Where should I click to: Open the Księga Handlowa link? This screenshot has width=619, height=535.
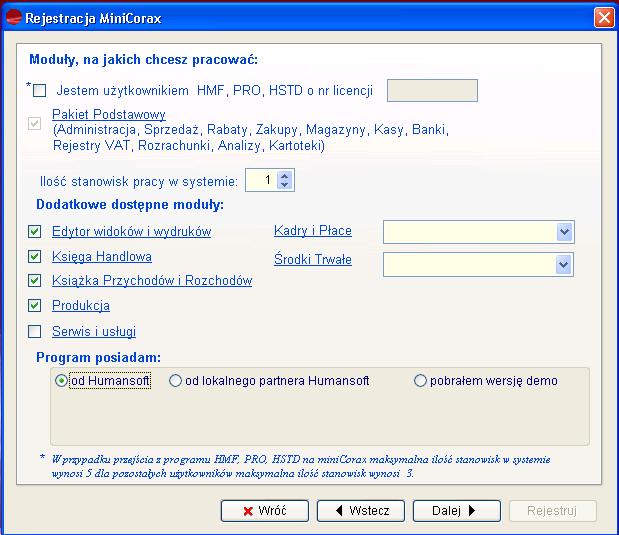point(102,257)
